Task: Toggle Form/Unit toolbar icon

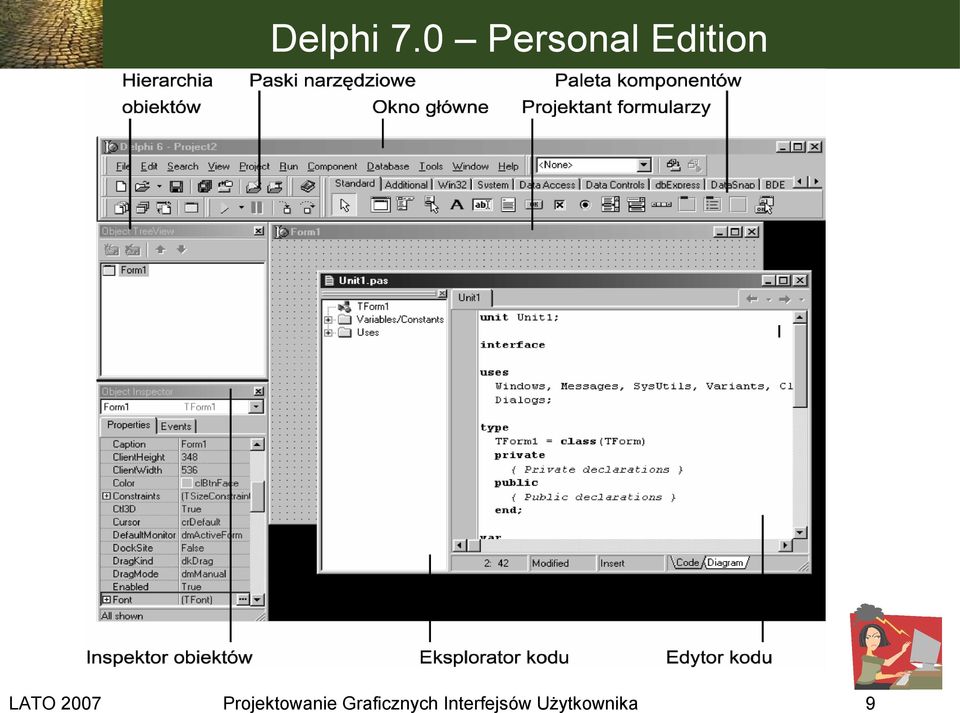Action: (164, 207)
